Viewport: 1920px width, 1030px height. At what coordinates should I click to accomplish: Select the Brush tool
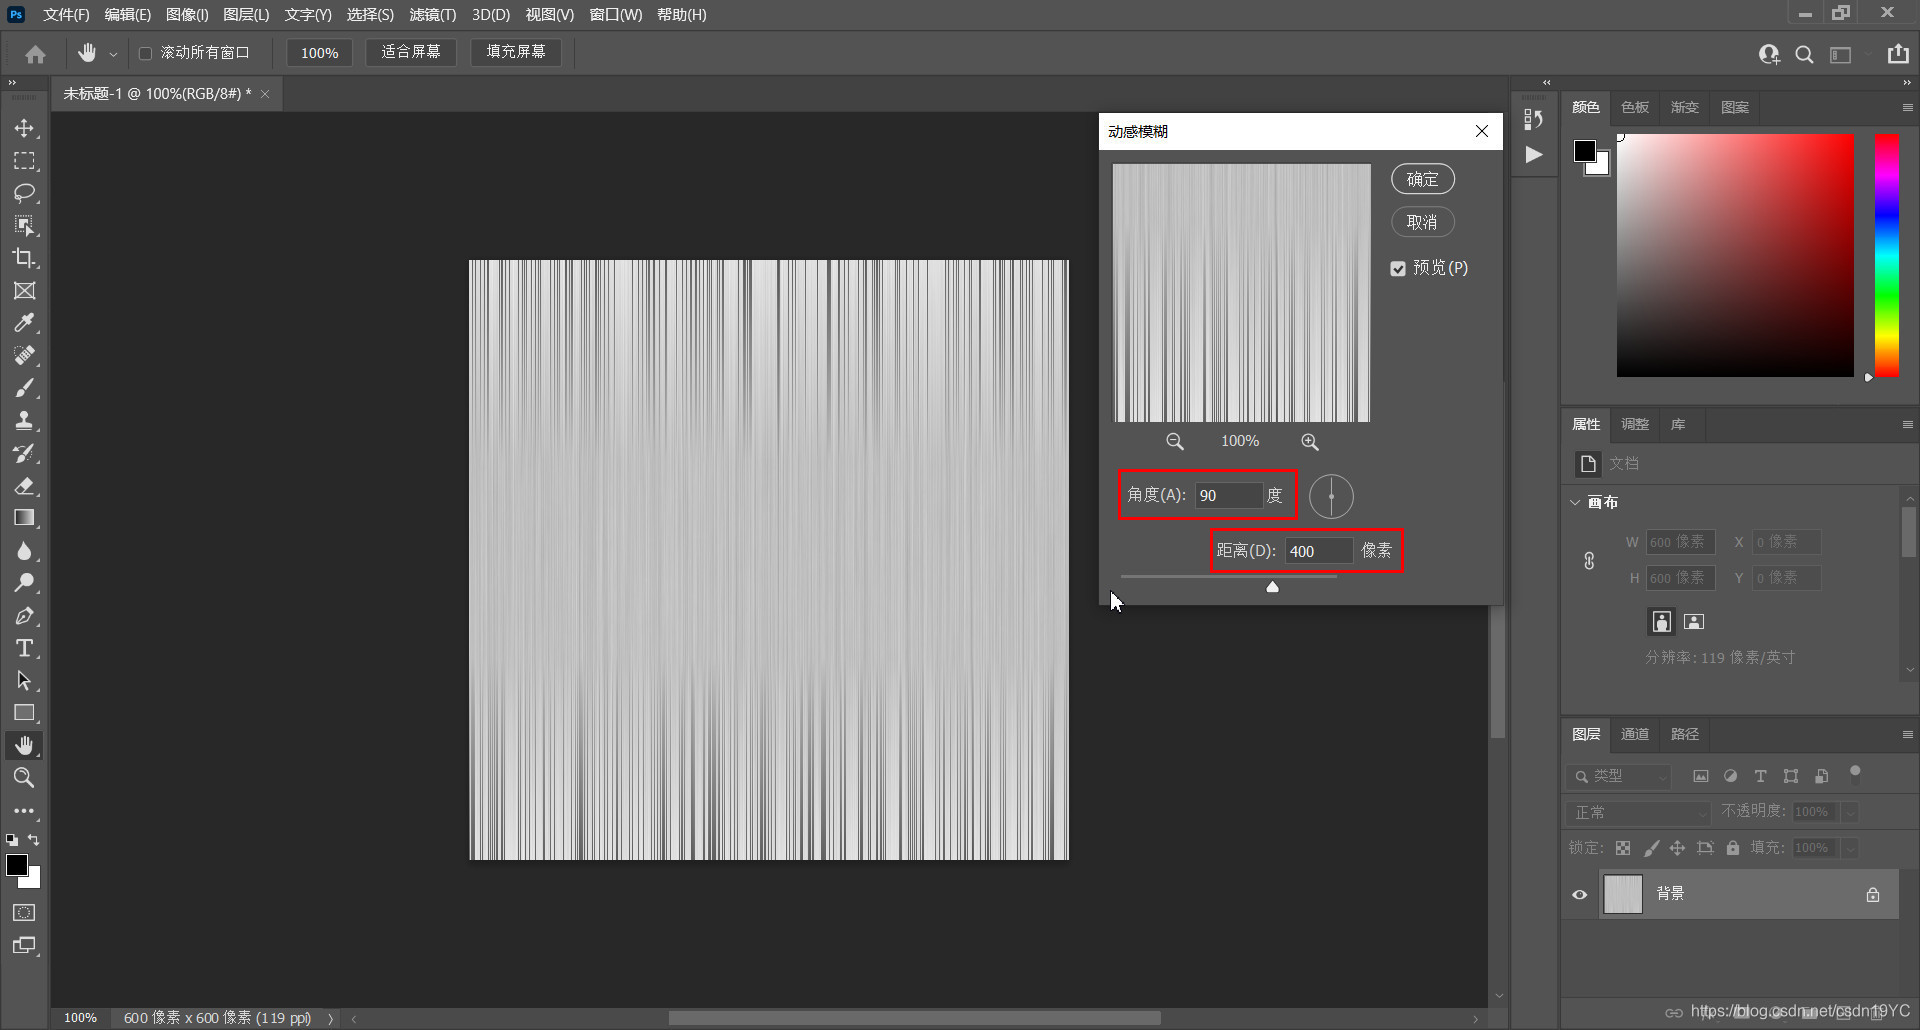(x=24, y=388)
